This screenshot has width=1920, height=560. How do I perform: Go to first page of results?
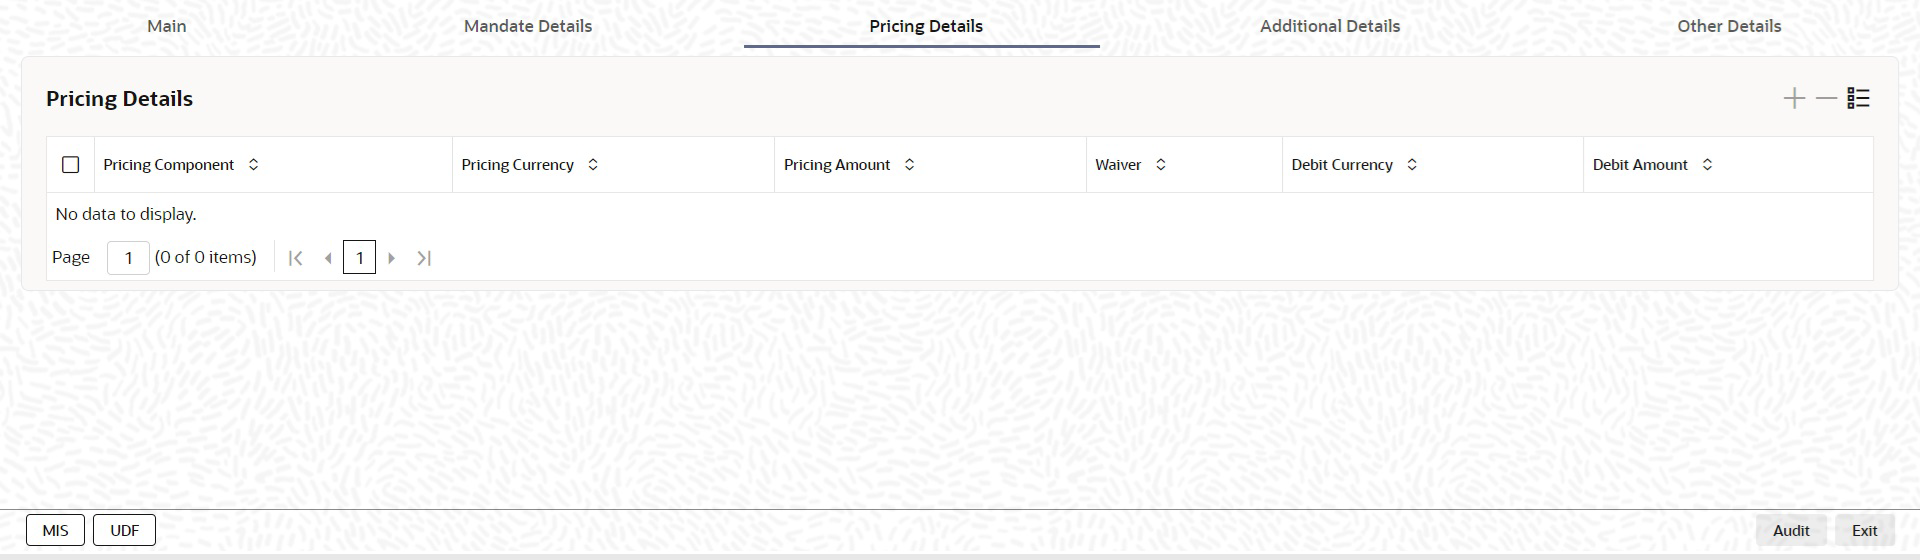point(295,258)
